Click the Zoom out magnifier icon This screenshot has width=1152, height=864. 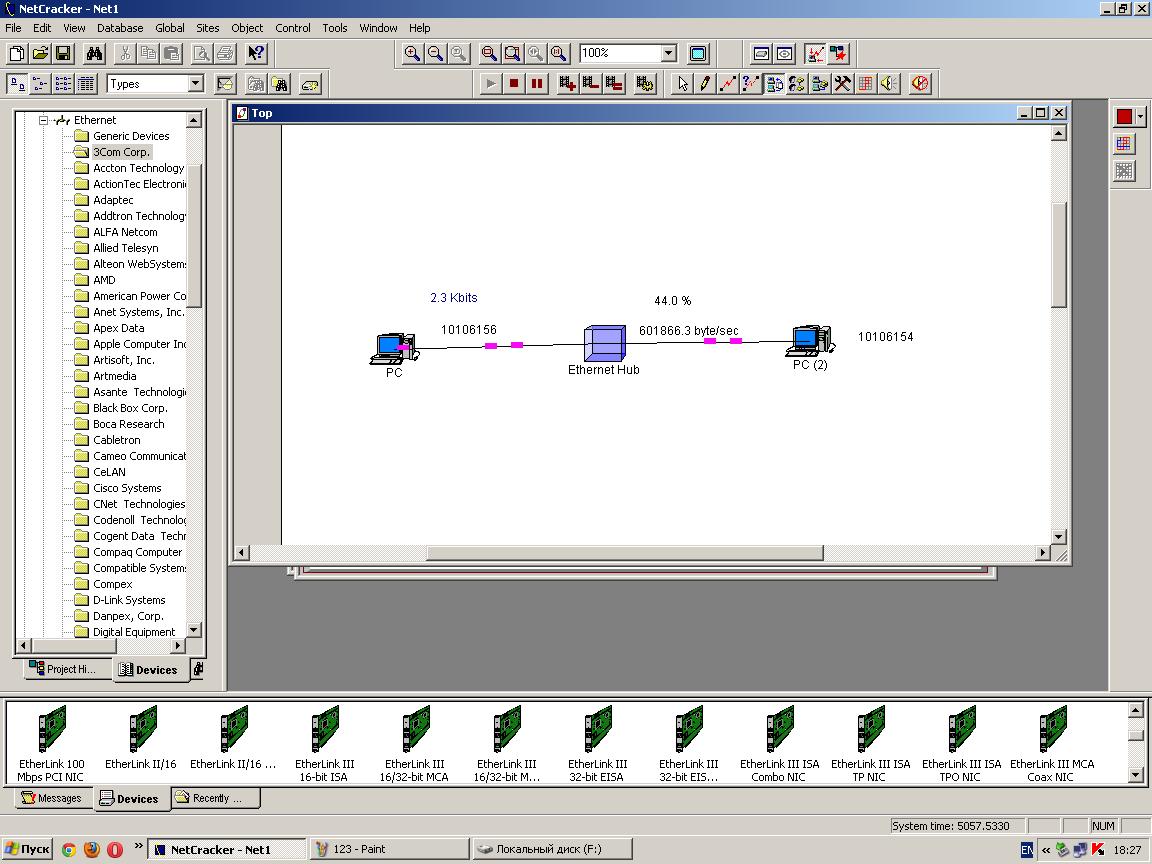coord(436,54)
